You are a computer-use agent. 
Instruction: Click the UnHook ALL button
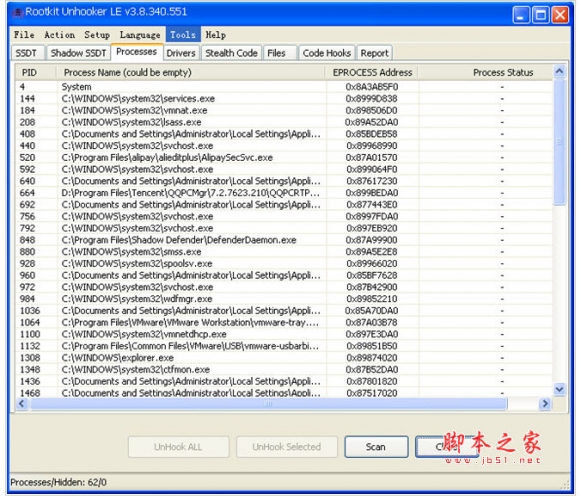(x=178, y=447)
